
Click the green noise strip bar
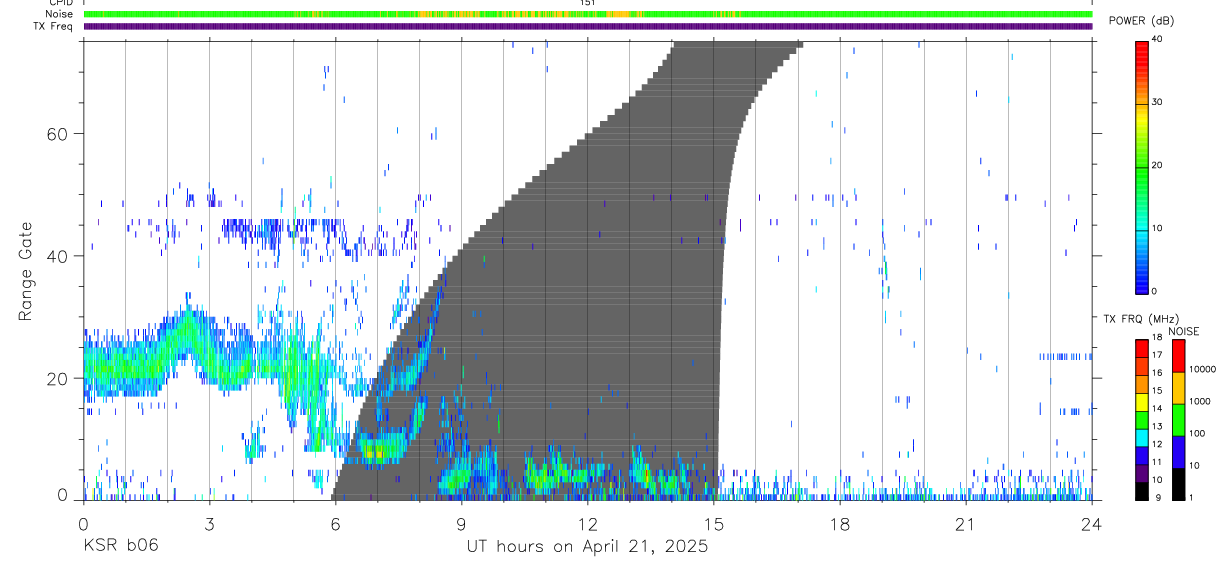tap(587, 14)
